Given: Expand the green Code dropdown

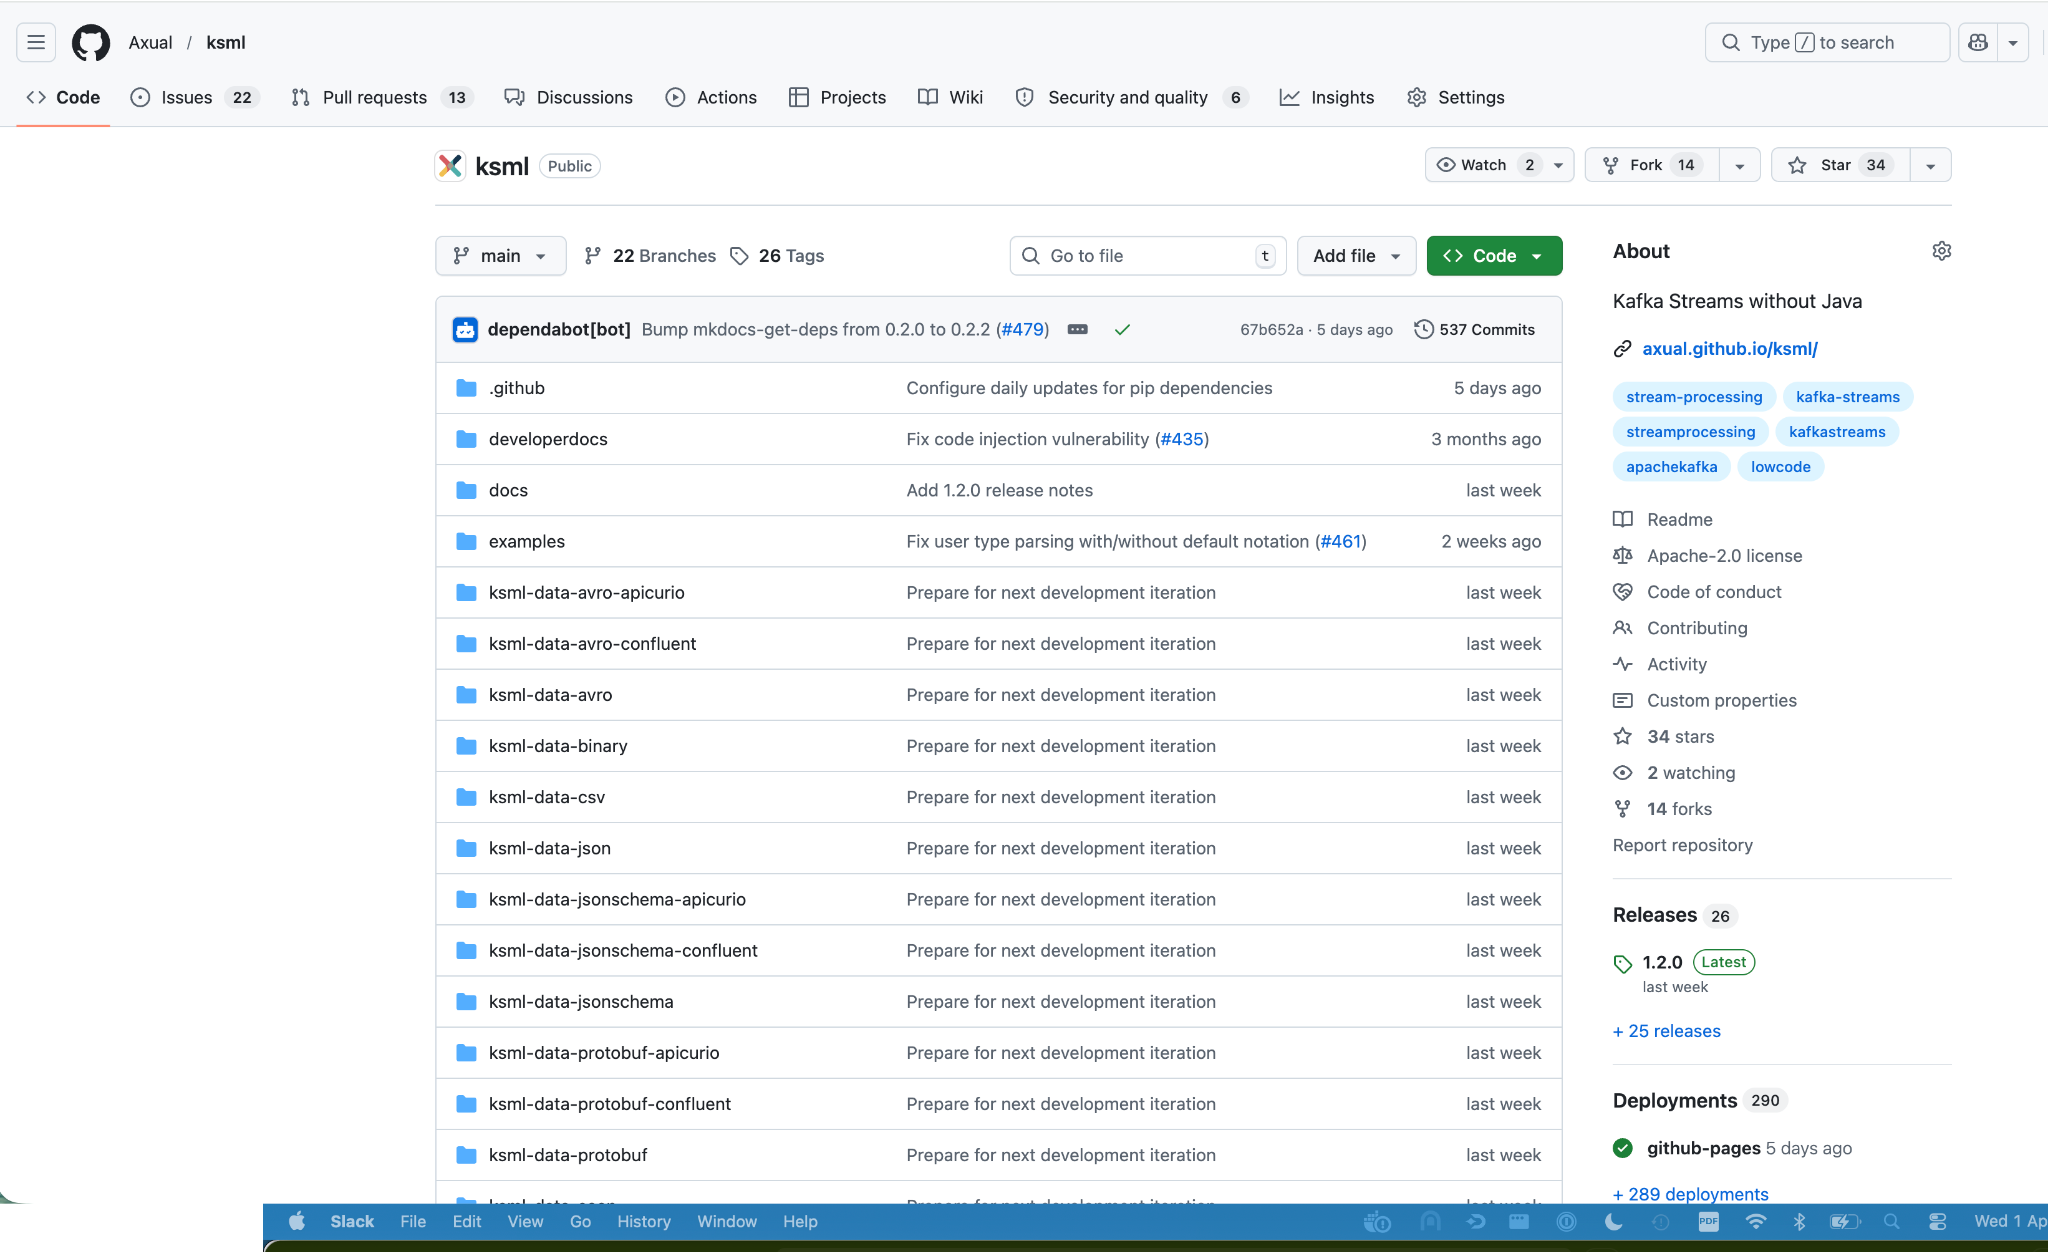Looking at the screenshot, I should point(1494,256).
